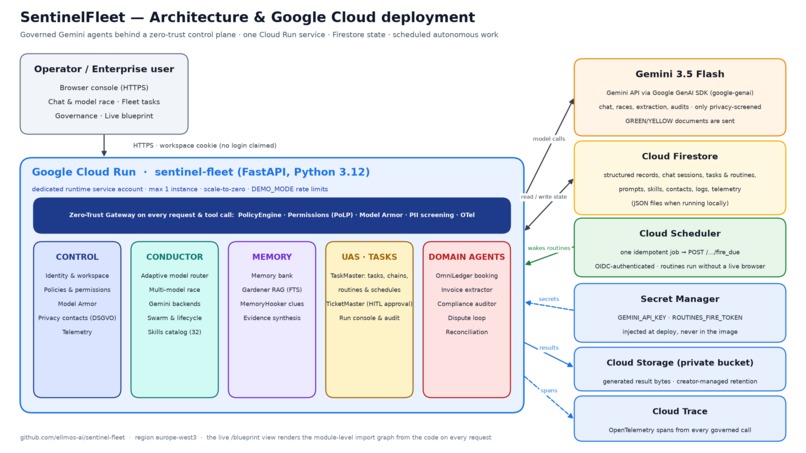This screenshot has width=806, height=453.
Task: Click the 'one idempotent job' POST line
Action: [x=680, y=252]
